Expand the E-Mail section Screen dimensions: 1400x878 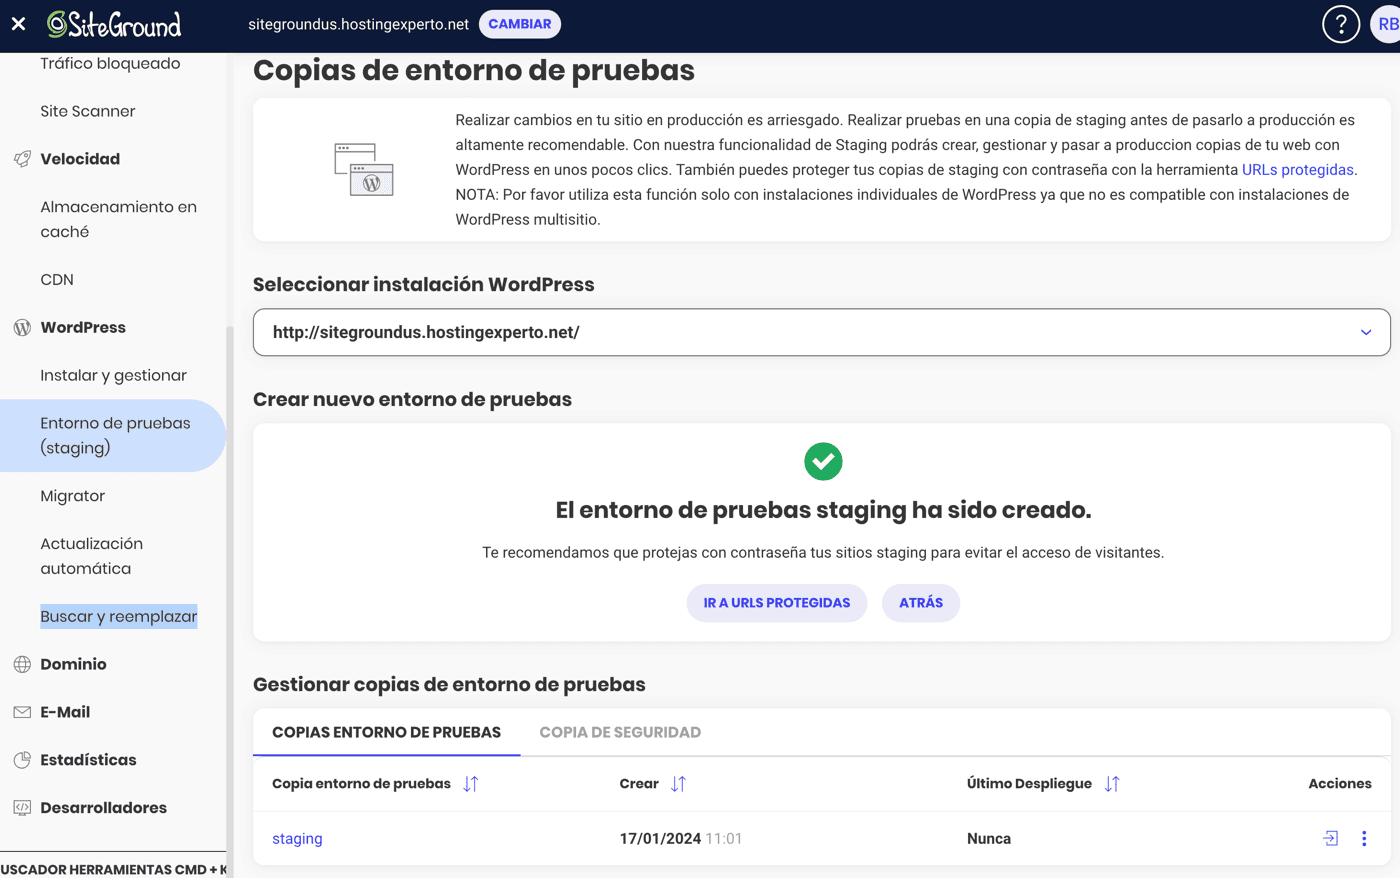pyautogui.click(x=65, y=712)
